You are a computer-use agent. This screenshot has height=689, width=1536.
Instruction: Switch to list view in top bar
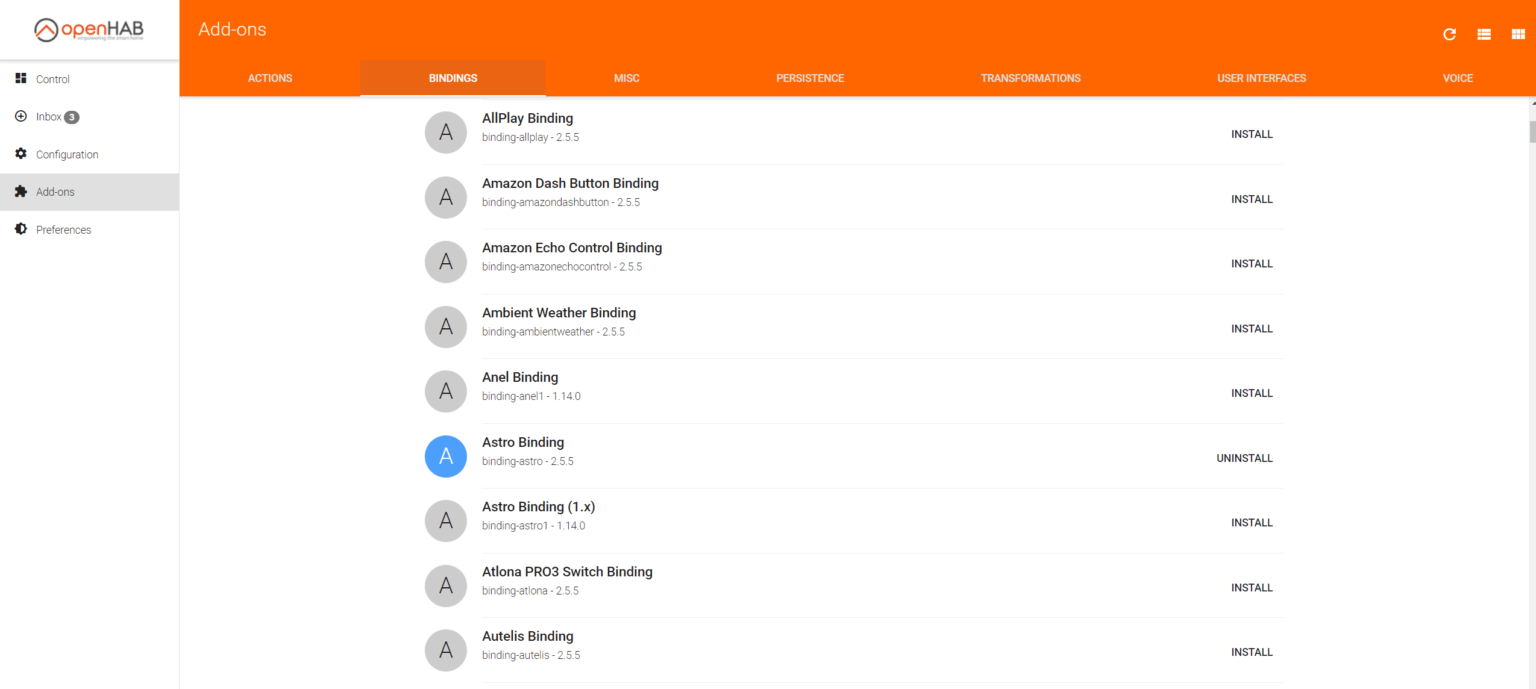click(1484, 34)
